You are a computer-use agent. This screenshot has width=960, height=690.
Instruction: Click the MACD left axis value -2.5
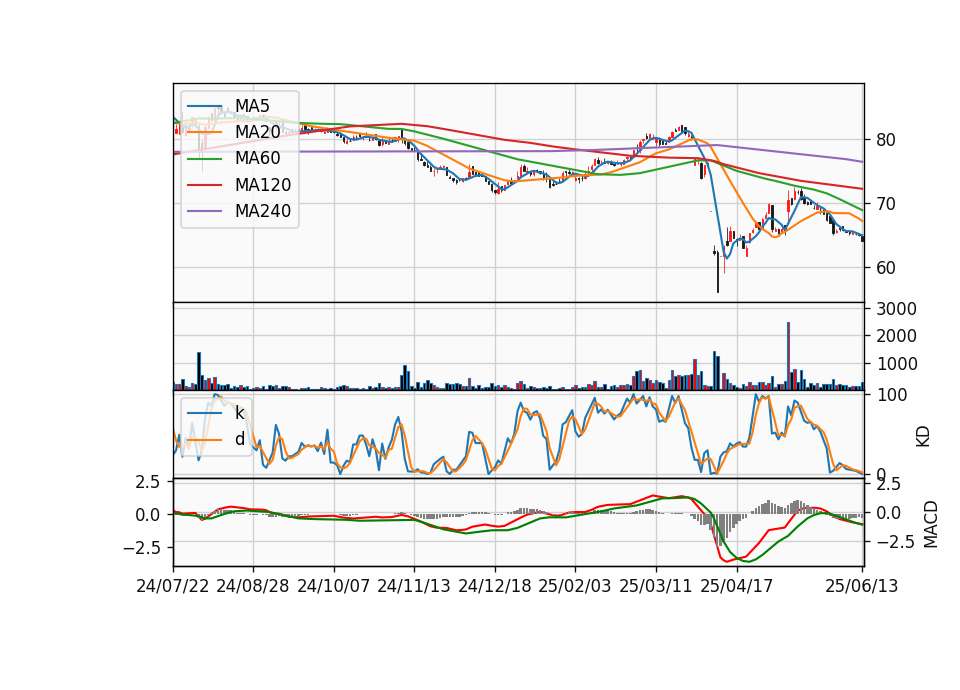pyautogui.click(x=141, y=547)
